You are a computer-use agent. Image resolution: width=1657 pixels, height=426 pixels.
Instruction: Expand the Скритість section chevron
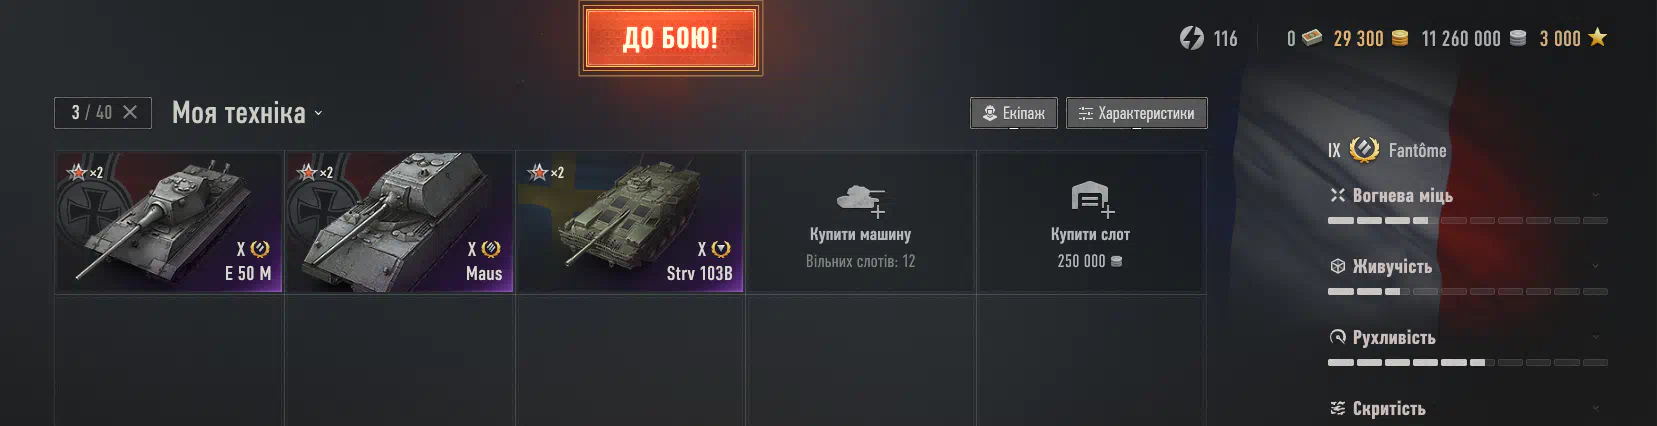click(1595, 408)
